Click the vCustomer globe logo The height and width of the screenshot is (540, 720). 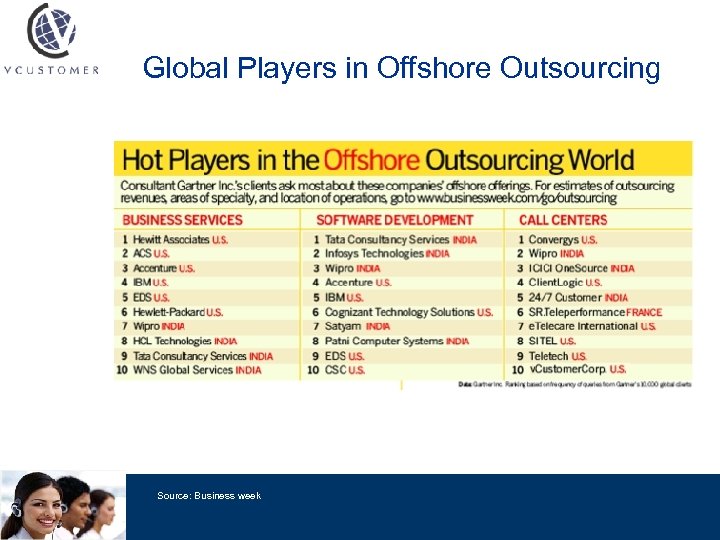pos(51,30)
